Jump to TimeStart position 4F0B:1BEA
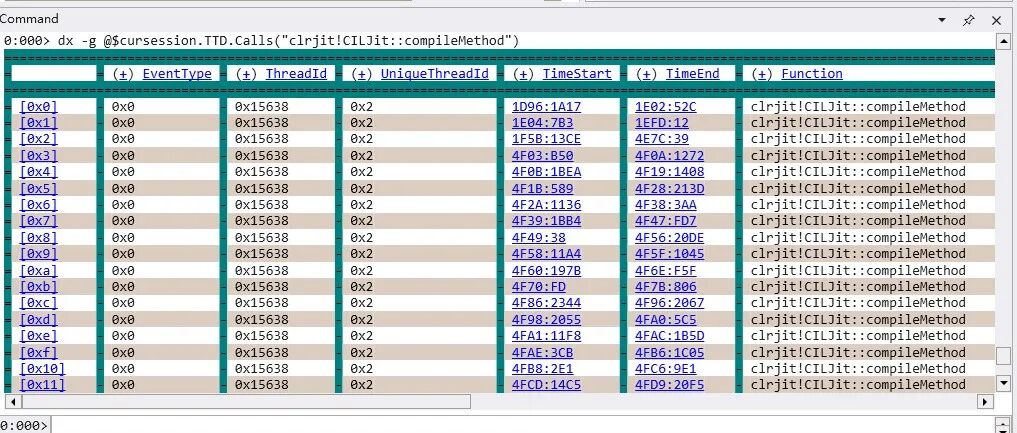 pos(547,172)
